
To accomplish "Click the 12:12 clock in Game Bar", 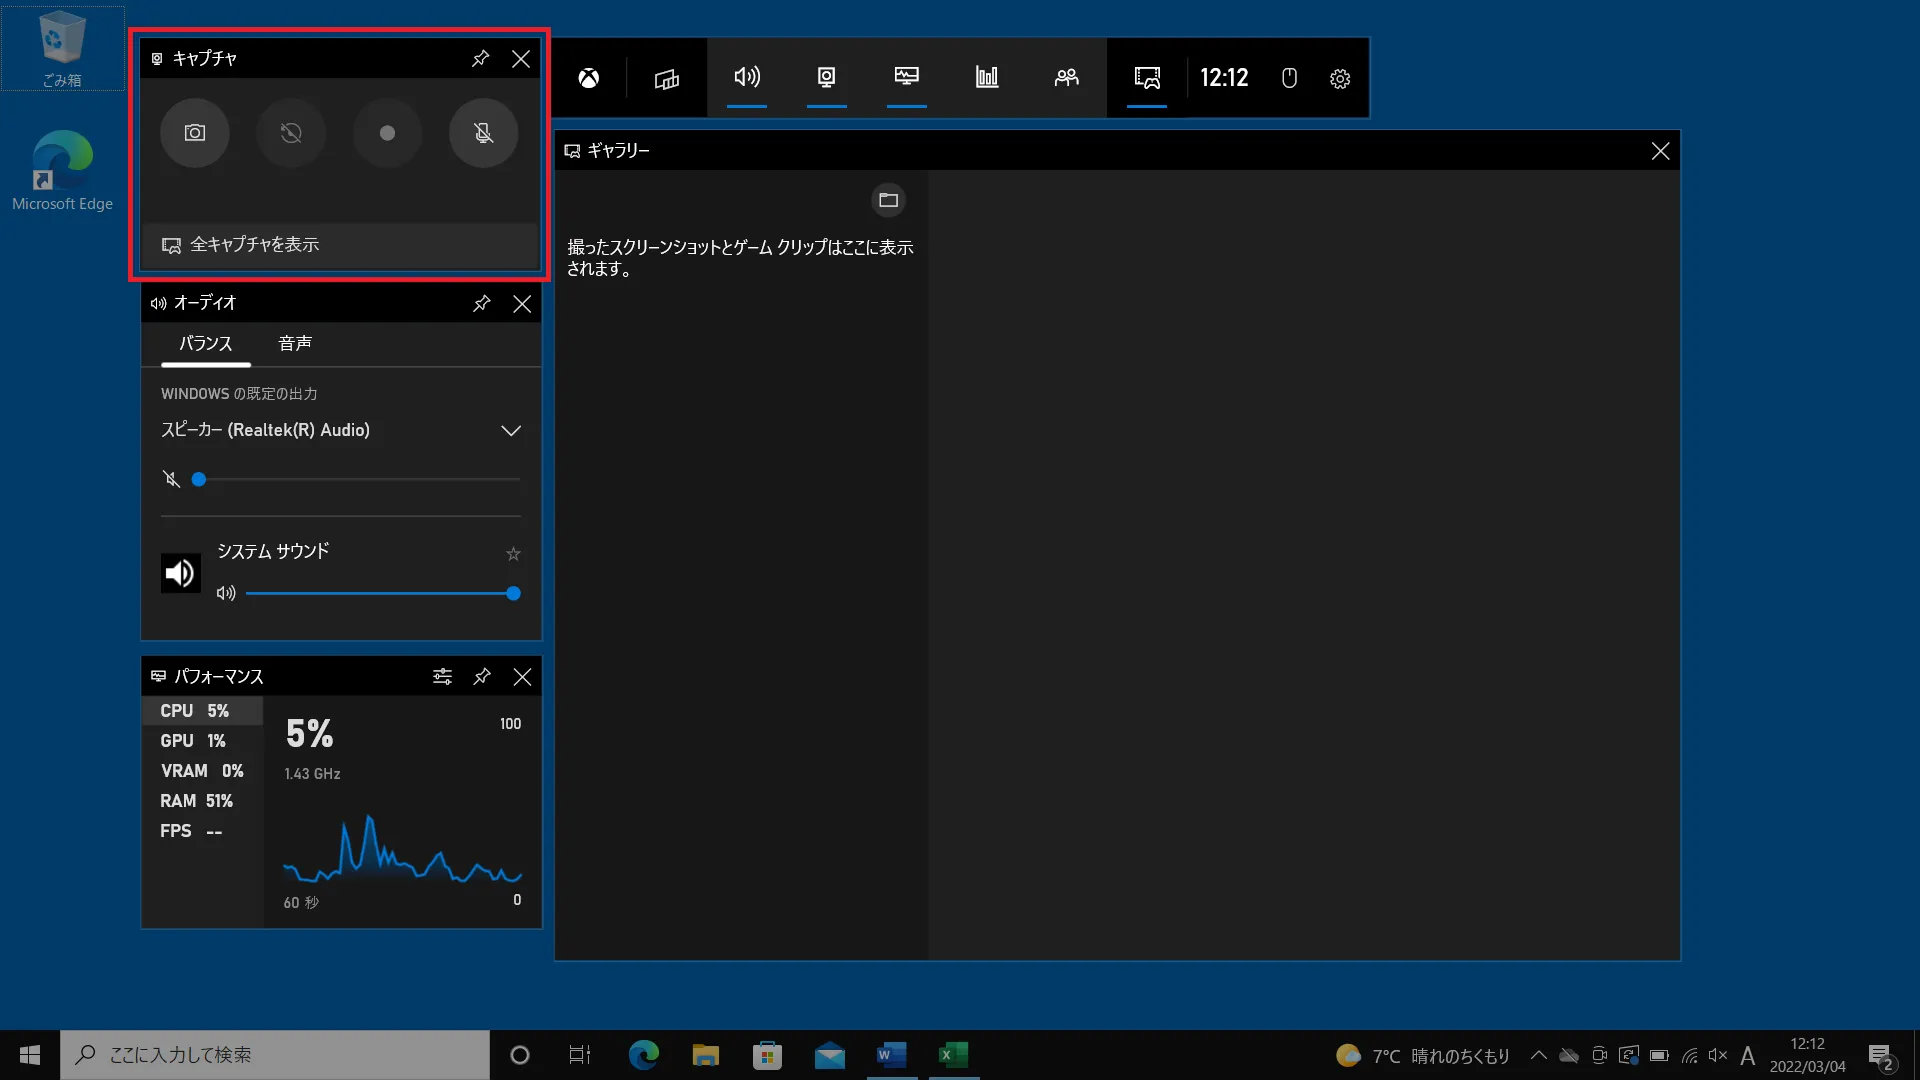I will coord(1224,78).
